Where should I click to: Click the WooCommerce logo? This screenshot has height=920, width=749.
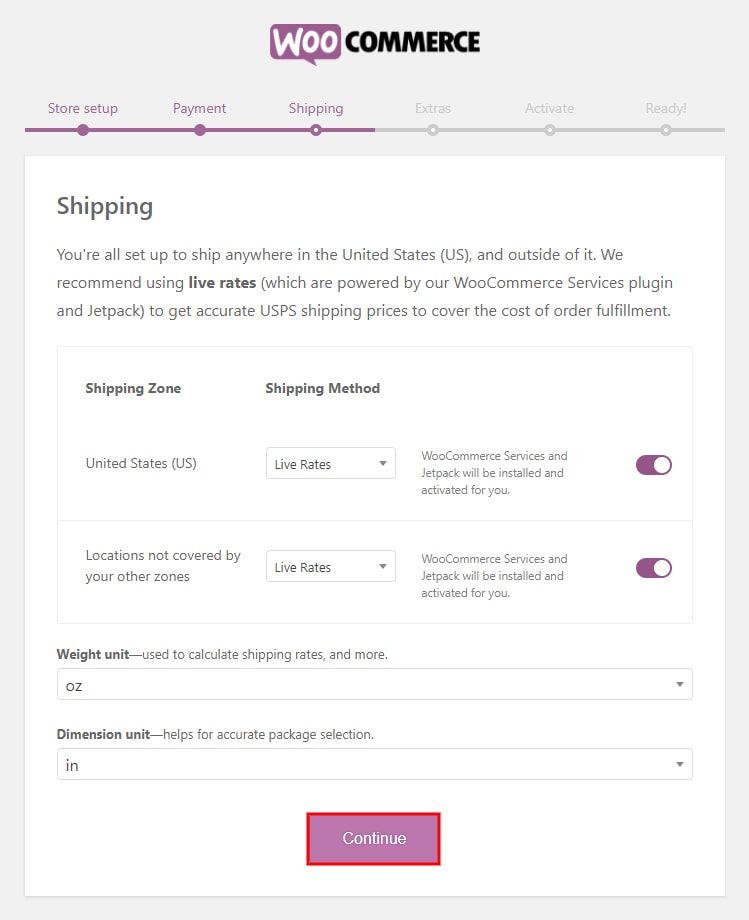coord(375,44)
